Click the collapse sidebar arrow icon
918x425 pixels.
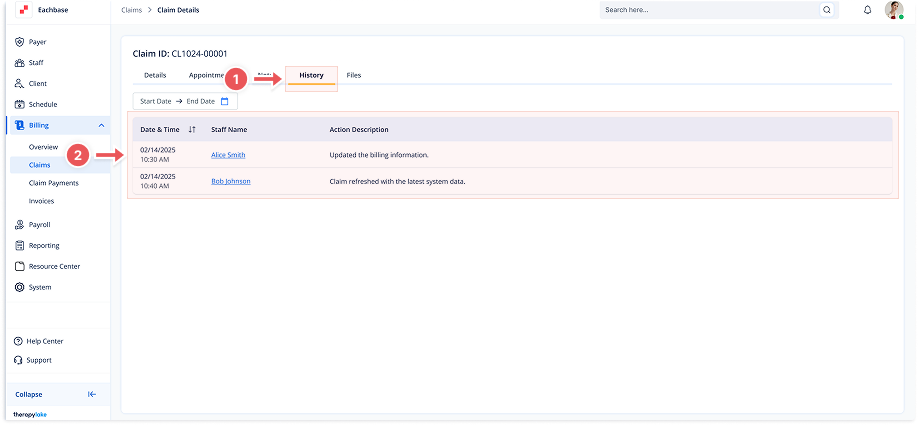[92, 395]
